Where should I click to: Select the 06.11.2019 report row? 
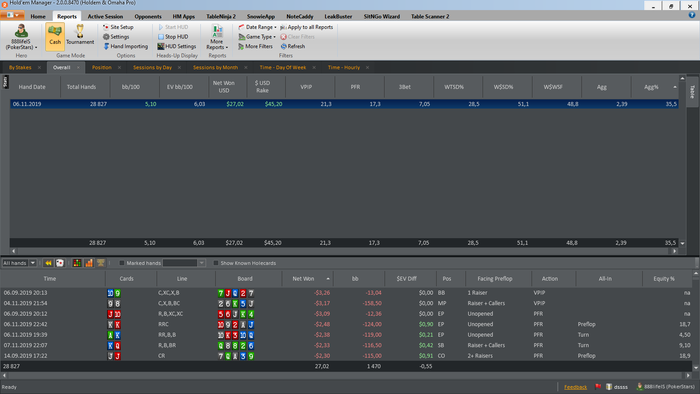pyautogui.click(x=344, y=104)
